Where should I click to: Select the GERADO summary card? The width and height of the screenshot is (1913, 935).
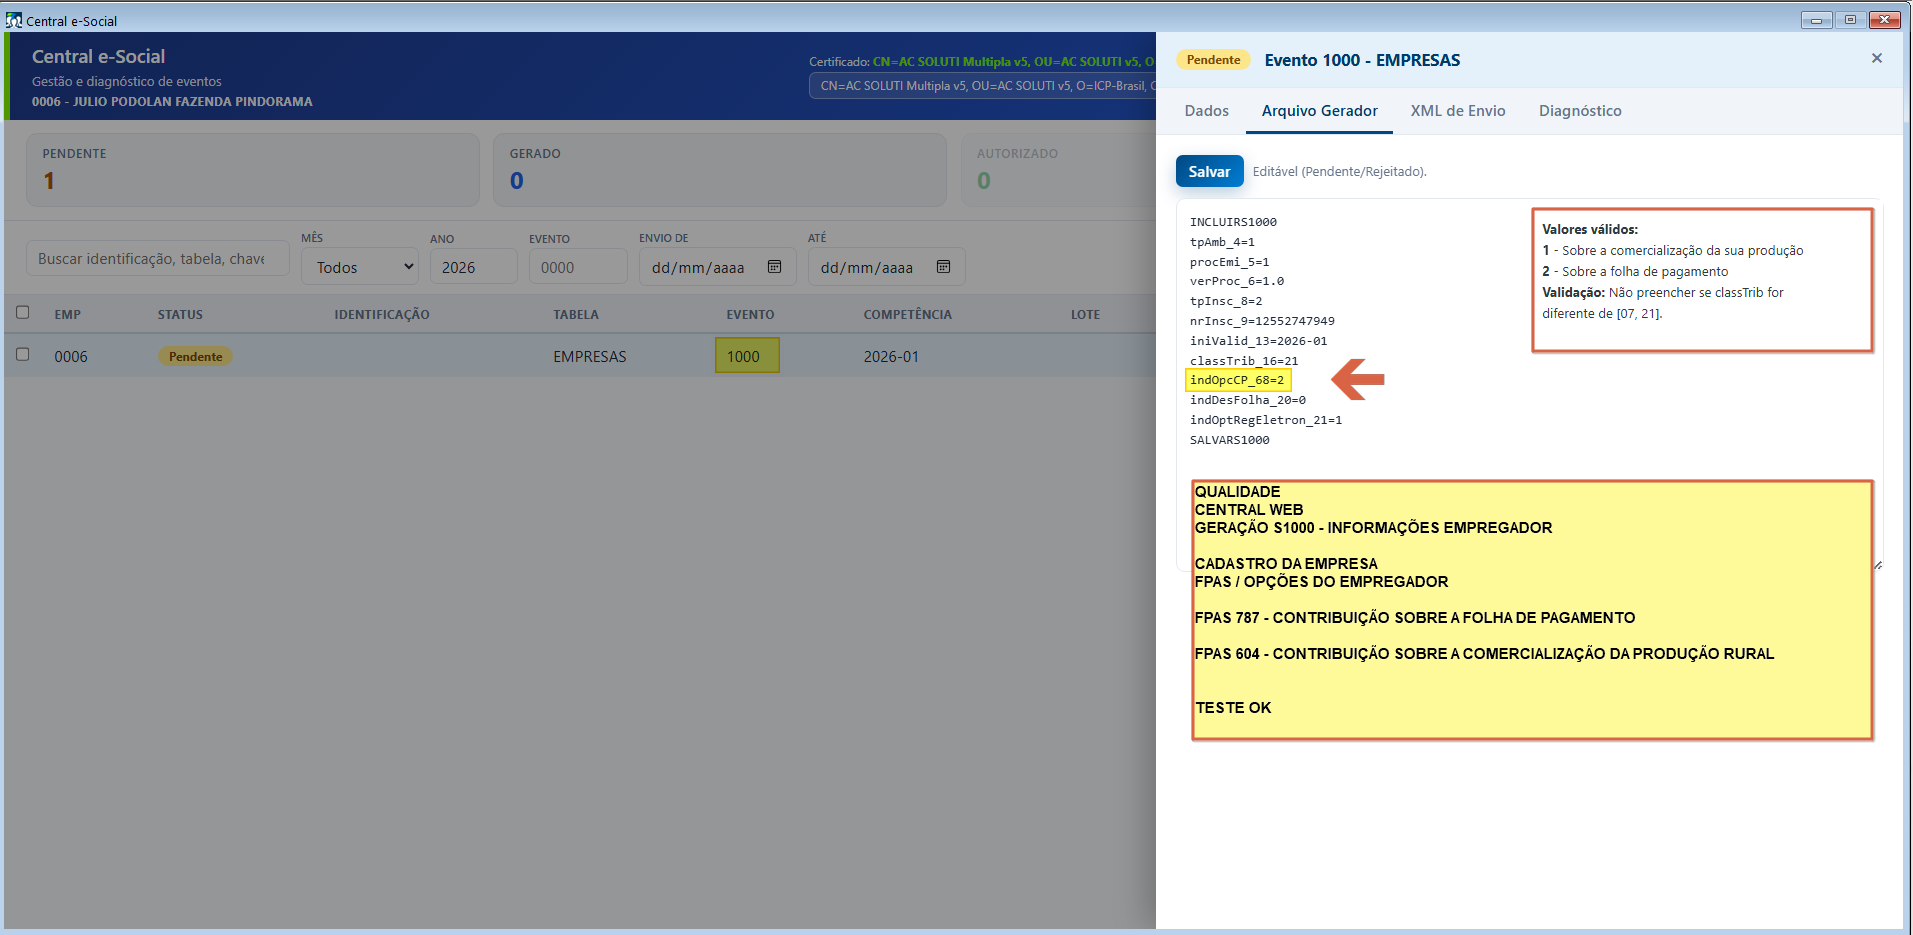[720, 170]
